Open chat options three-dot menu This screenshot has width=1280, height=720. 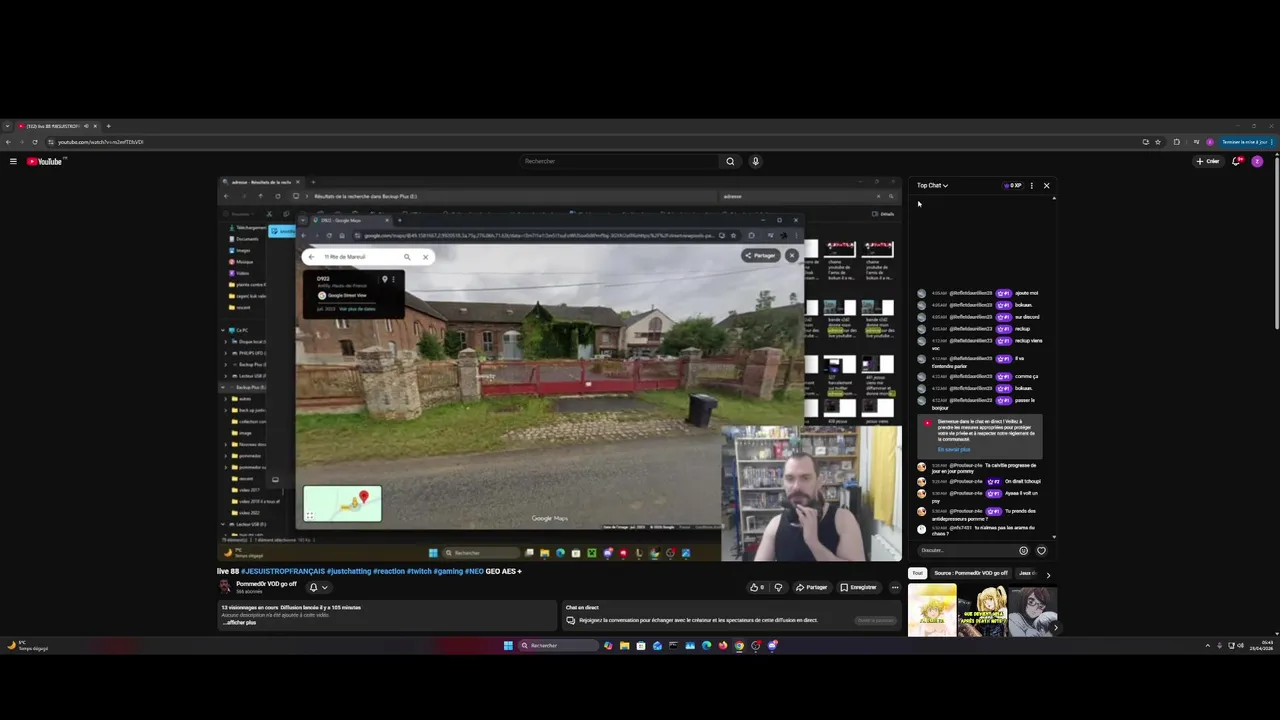pyautogui.click(x=1032, y=185)
